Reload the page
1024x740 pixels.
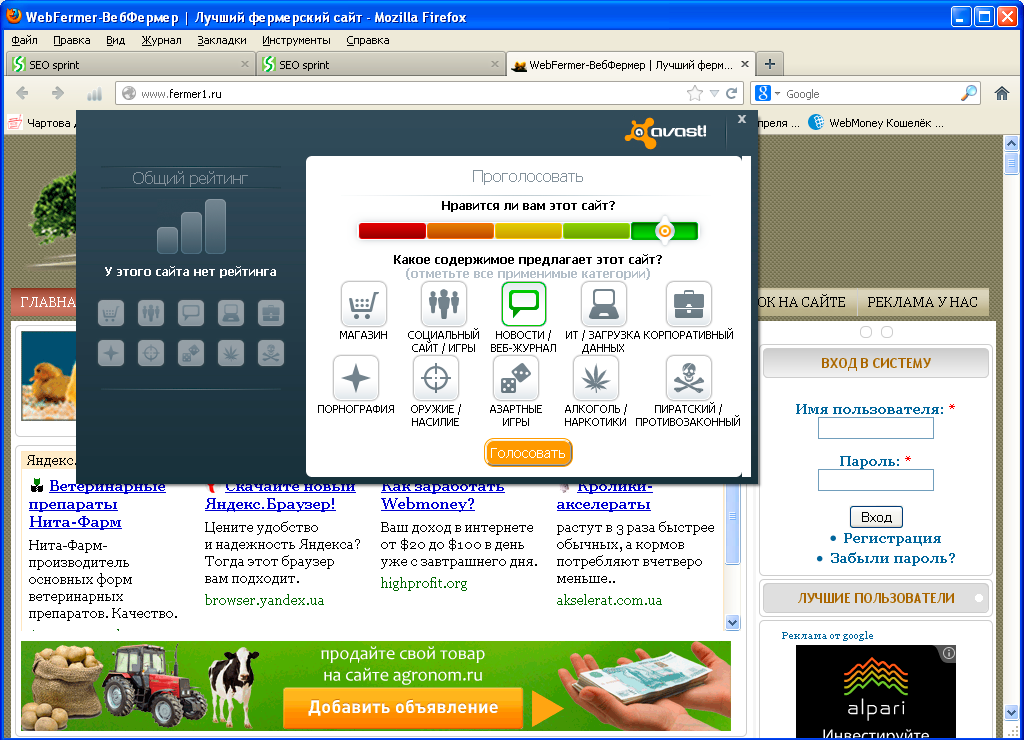pyautogui.click(x=731, y=93)
